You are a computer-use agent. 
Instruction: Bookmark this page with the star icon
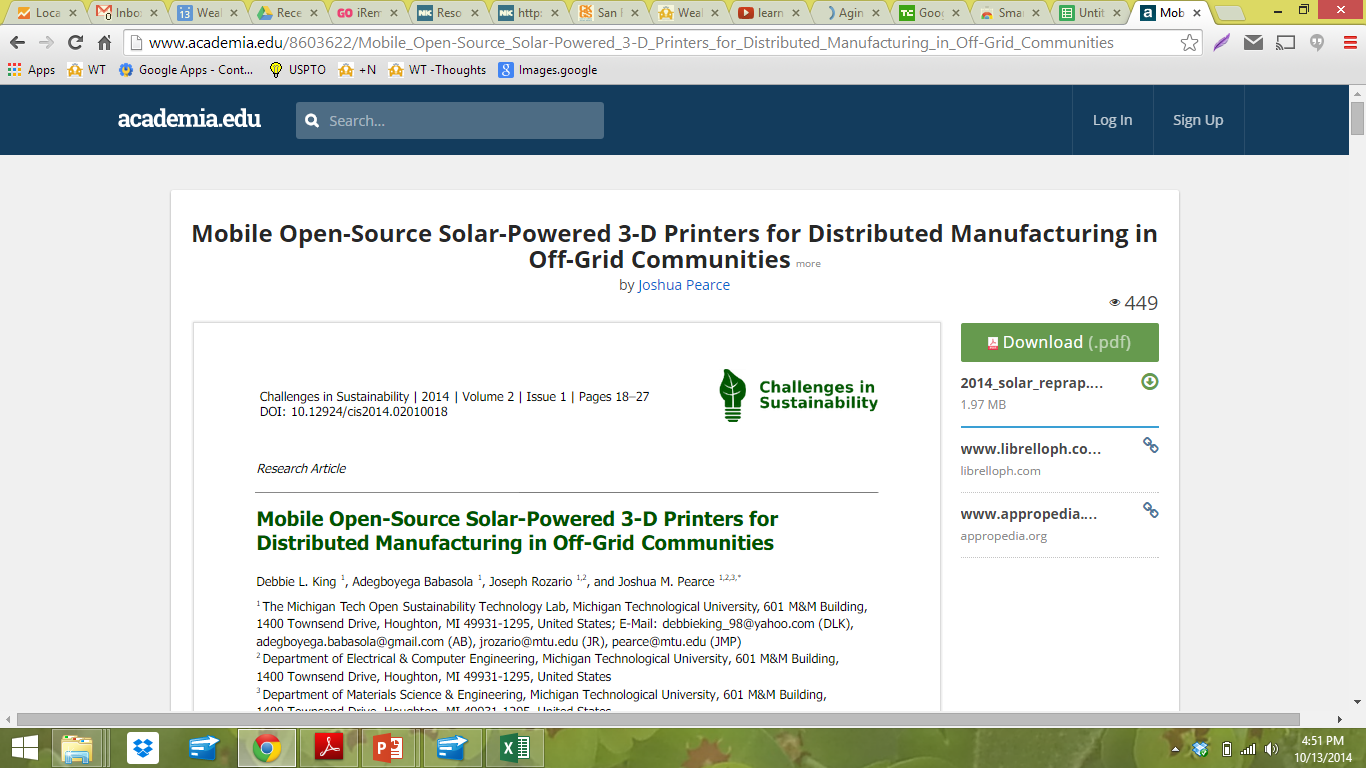tap(1189, 43)
